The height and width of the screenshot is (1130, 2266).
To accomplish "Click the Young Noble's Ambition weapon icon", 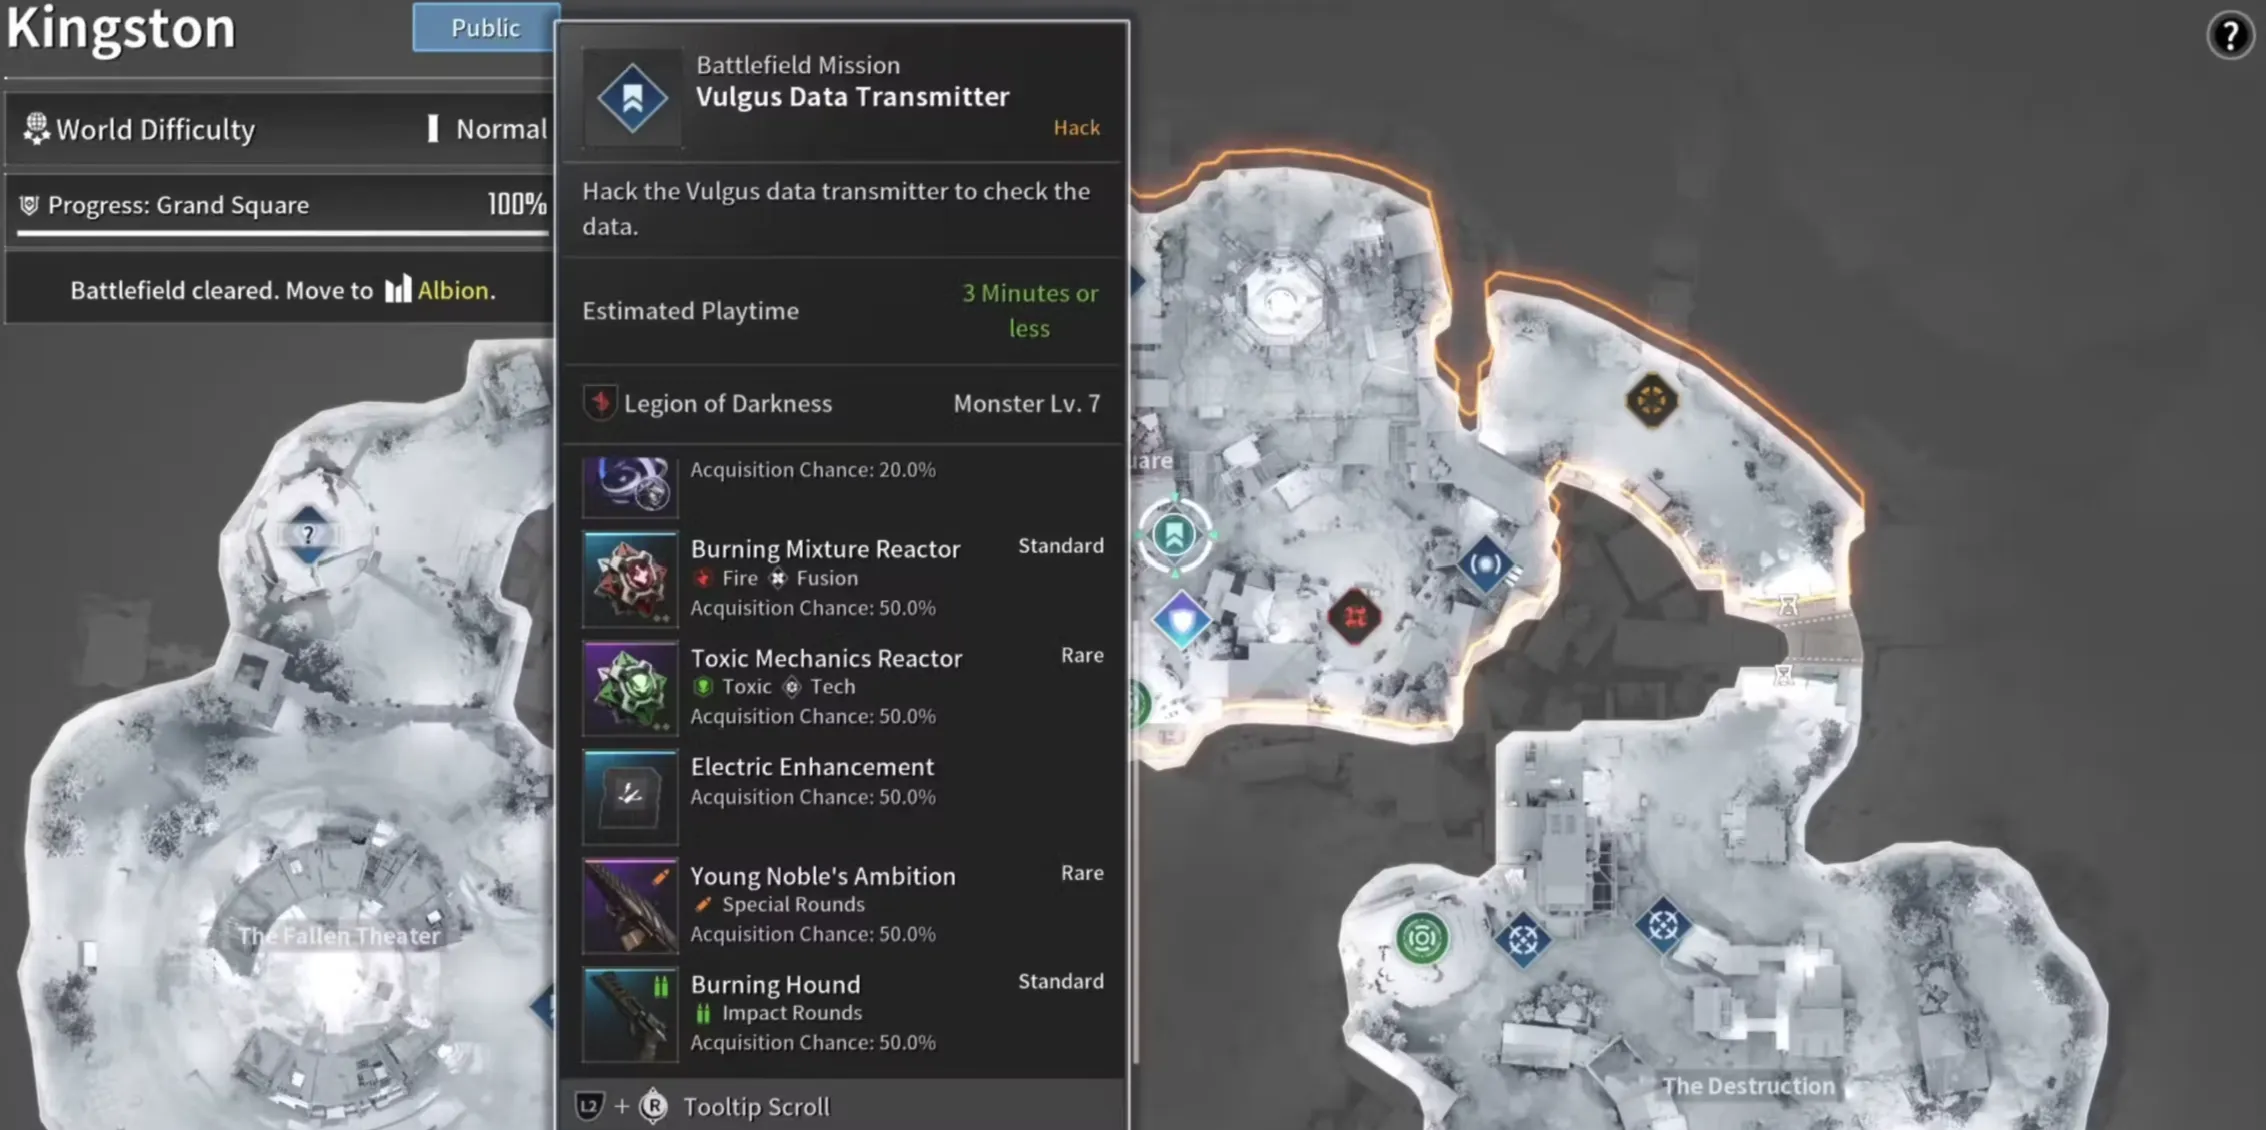I will (629, 903).
